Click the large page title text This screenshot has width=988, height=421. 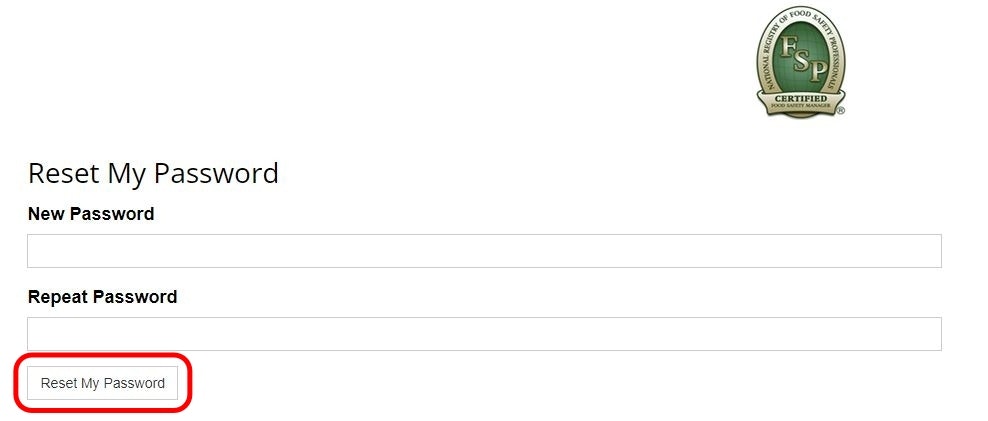pos(153,173)
